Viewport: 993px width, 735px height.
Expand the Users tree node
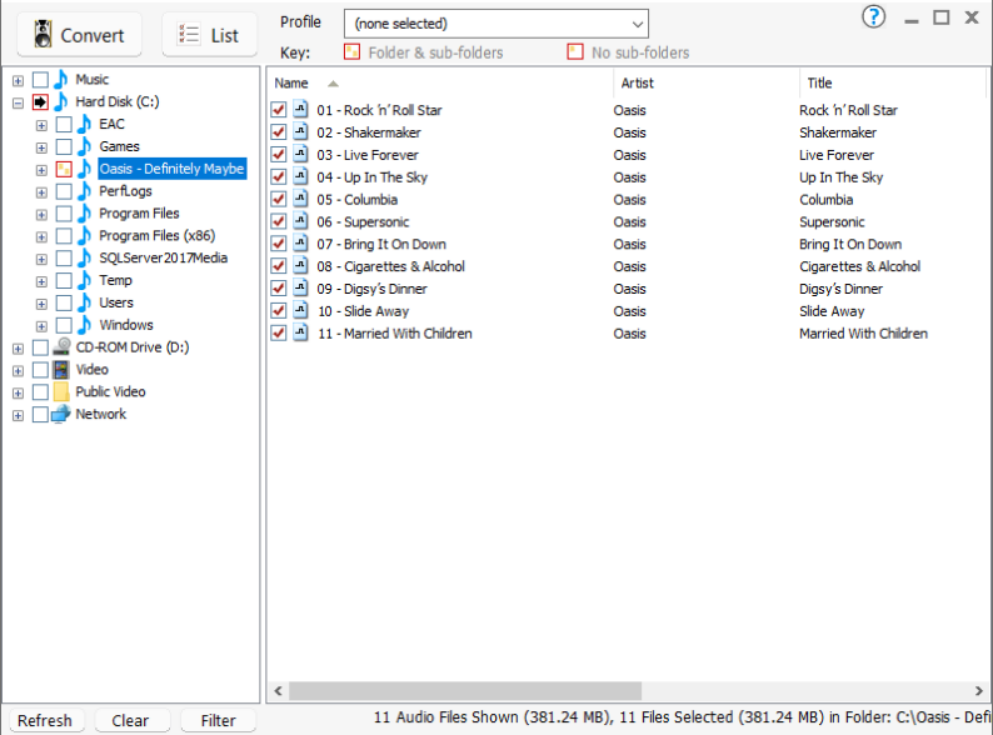click(x=41, y=302)
